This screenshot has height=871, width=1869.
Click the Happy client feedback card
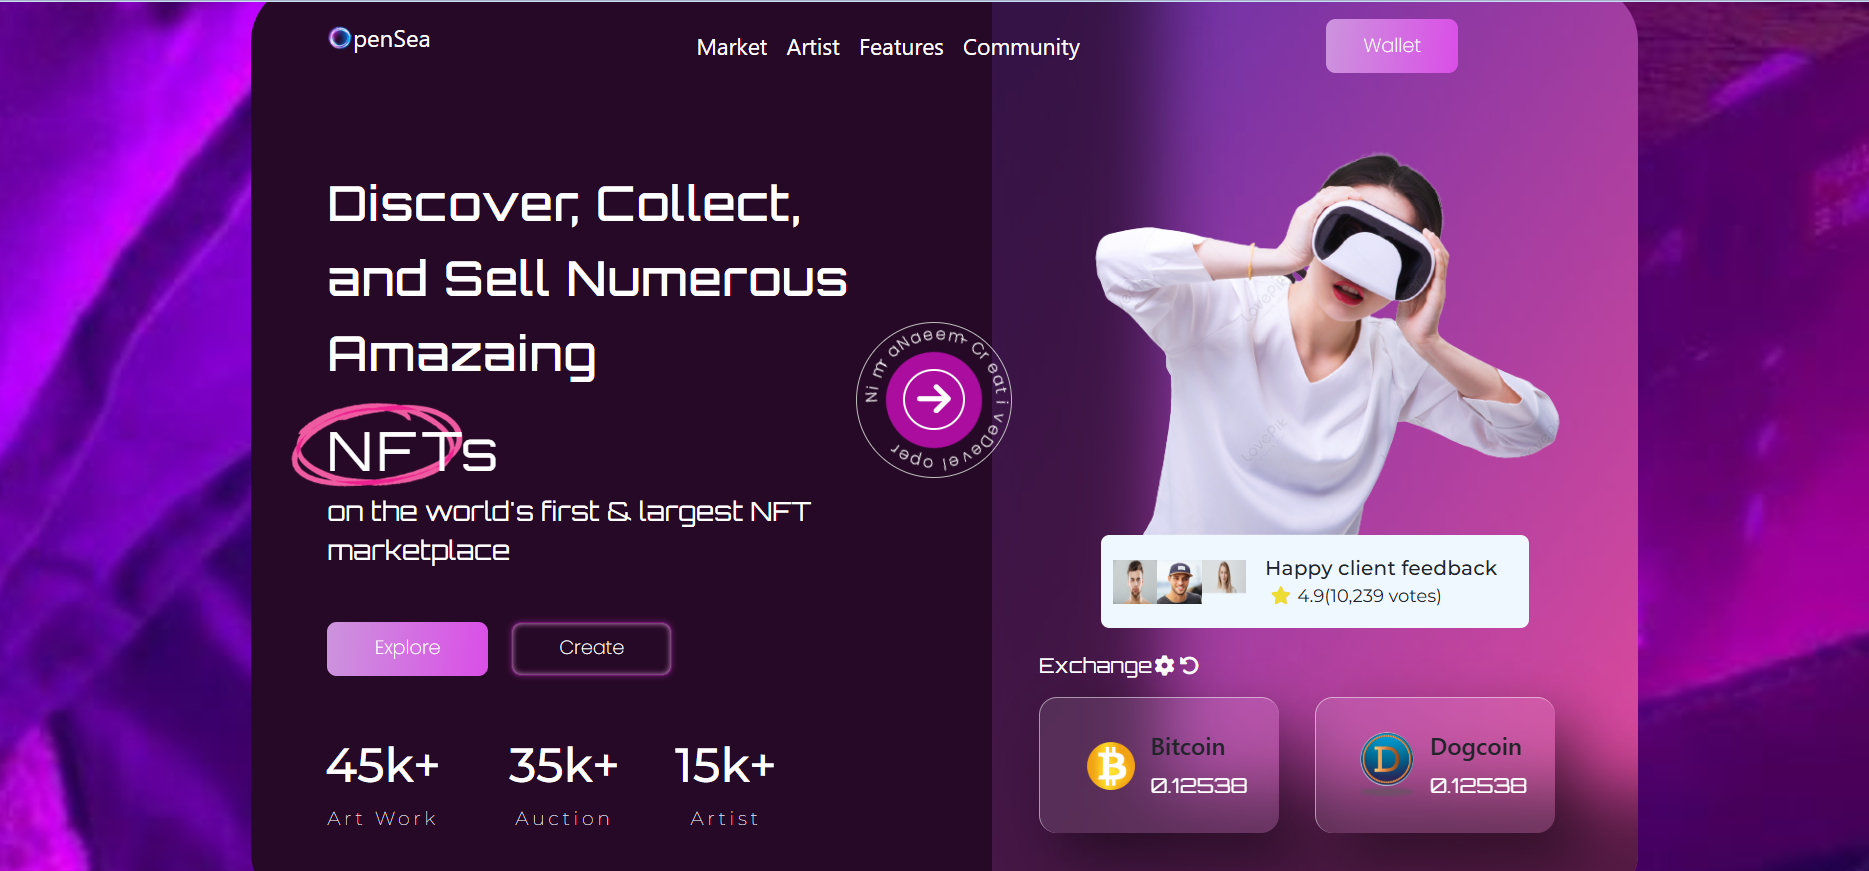(x=1314, y=581)
